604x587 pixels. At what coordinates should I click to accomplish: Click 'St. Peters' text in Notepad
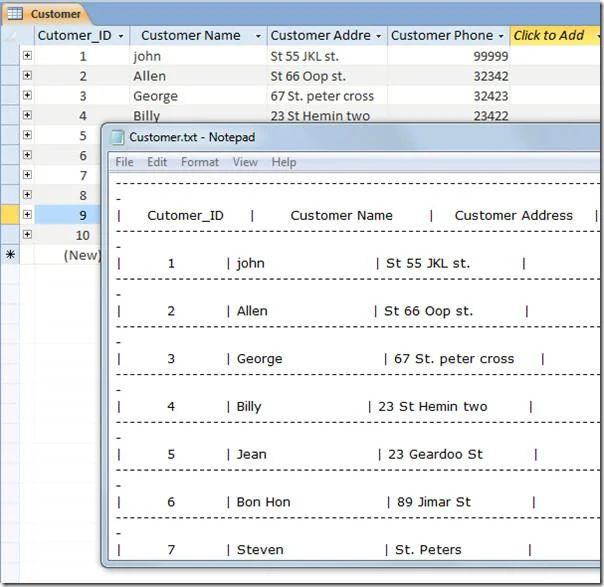click(x=428, y=550)
